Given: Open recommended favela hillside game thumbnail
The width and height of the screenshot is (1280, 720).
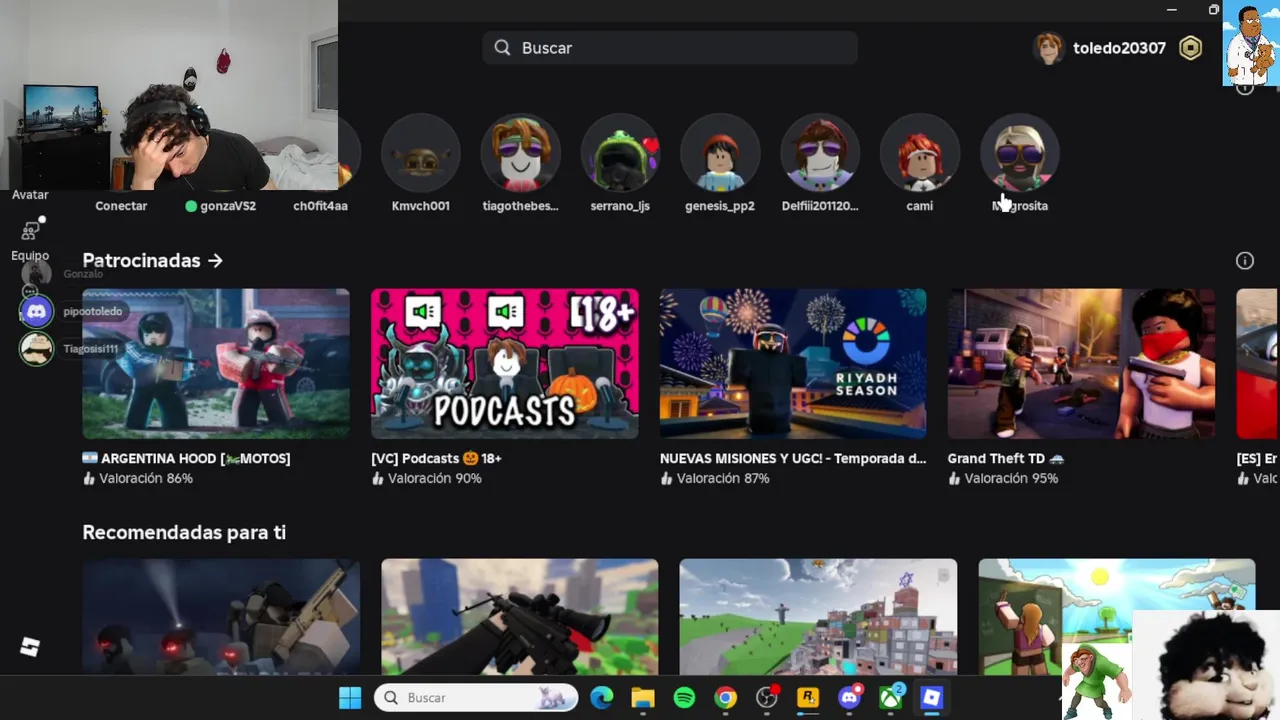Looking at the screenshot, I should click(x=818, y=617).
